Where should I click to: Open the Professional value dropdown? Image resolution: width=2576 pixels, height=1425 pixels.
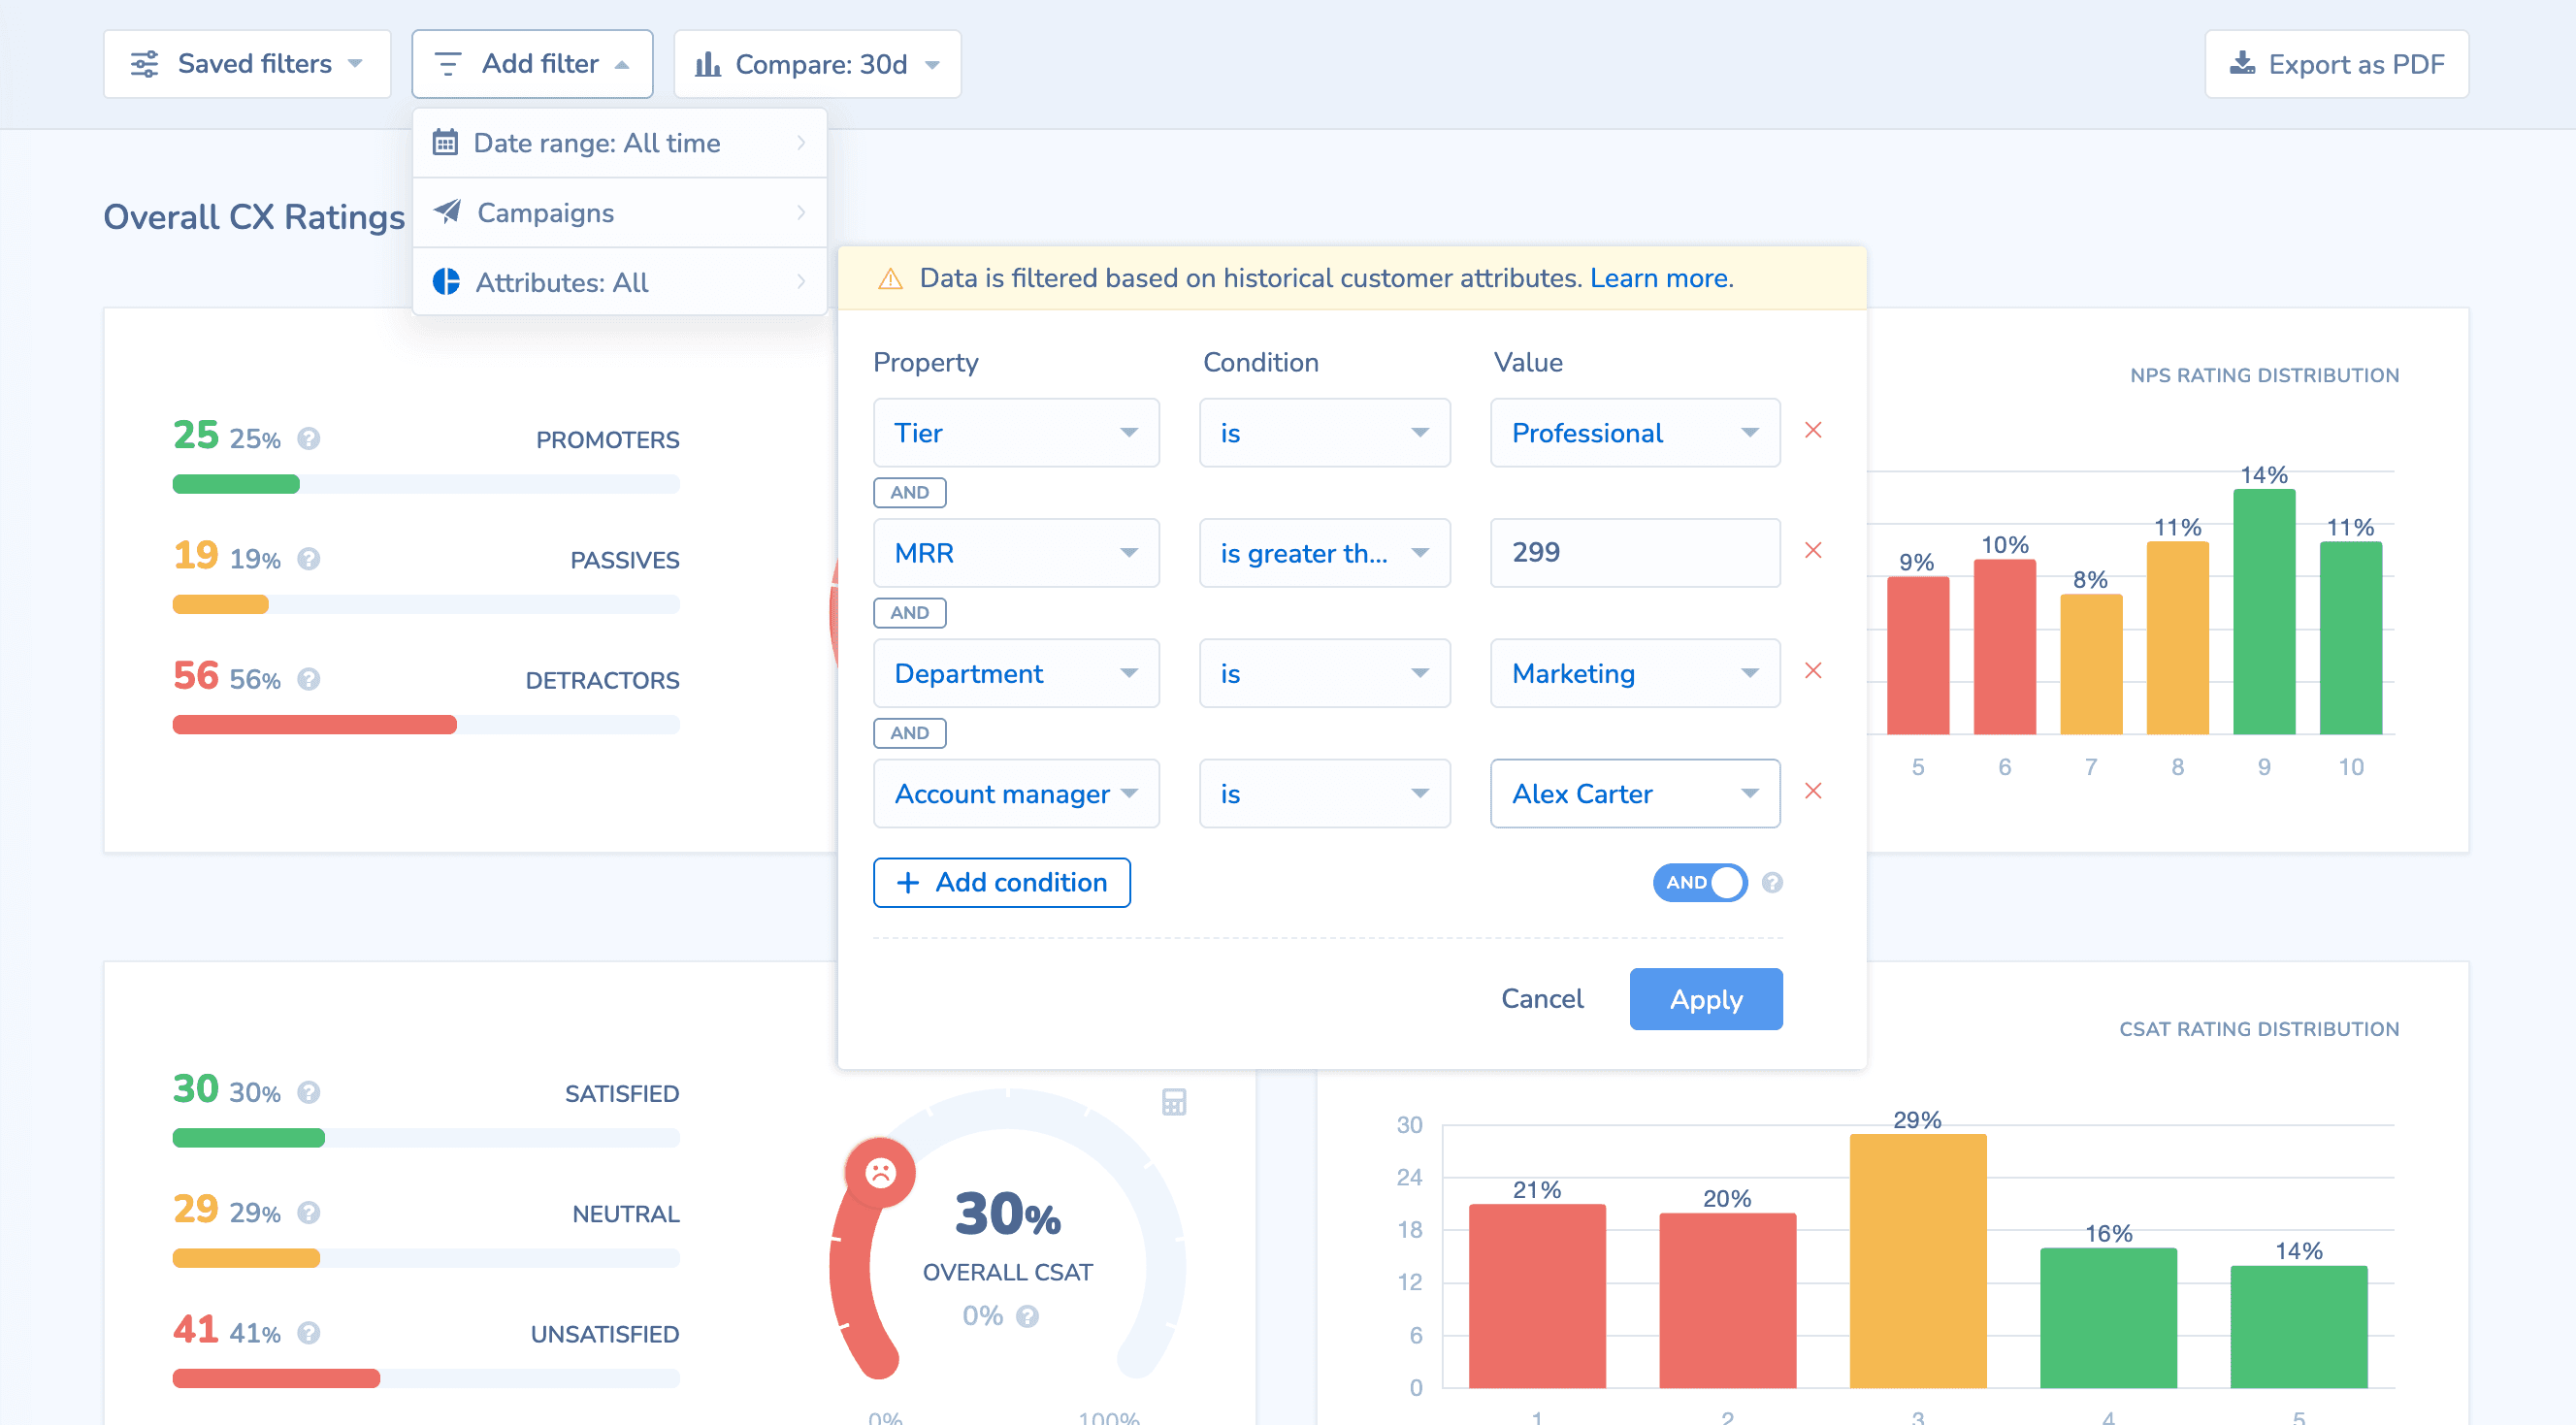coord(1634,432)
